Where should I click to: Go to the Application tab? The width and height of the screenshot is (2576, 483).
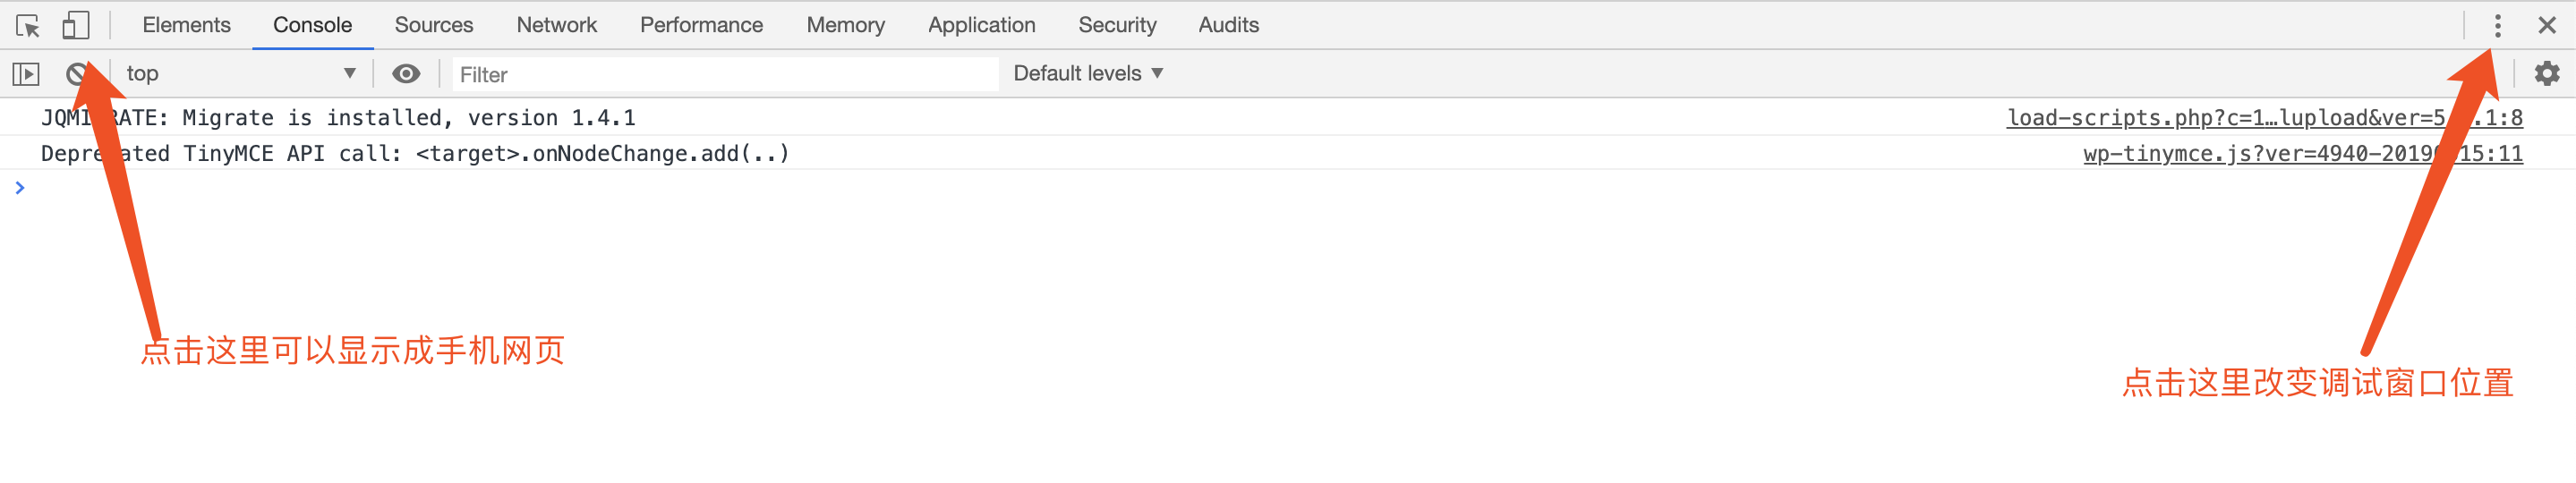point(981,25)
